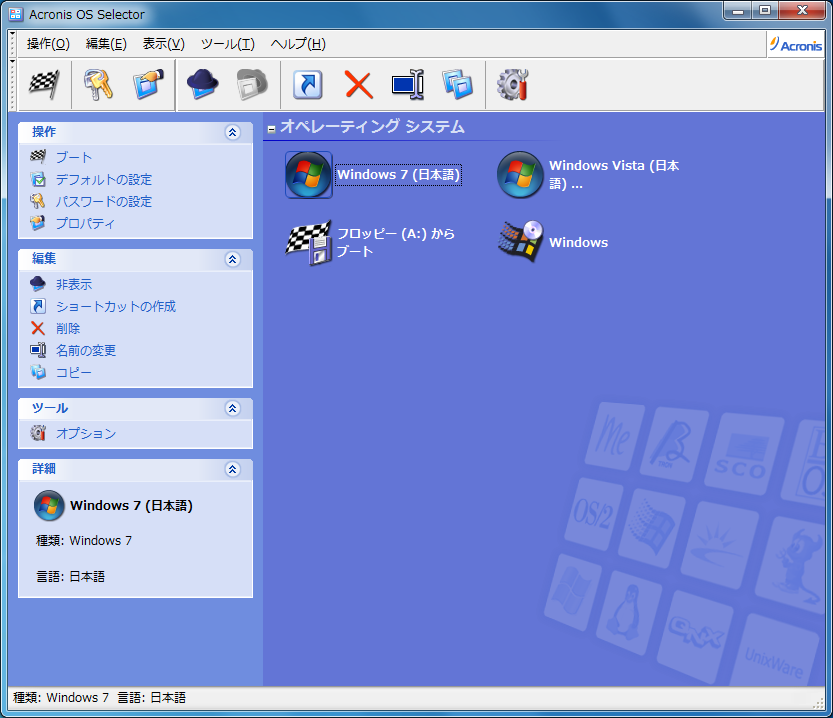Viewport: 833px width, 718px height.
Task: Open Properties via the toolbar hand icon
Action: coord(148,84)
